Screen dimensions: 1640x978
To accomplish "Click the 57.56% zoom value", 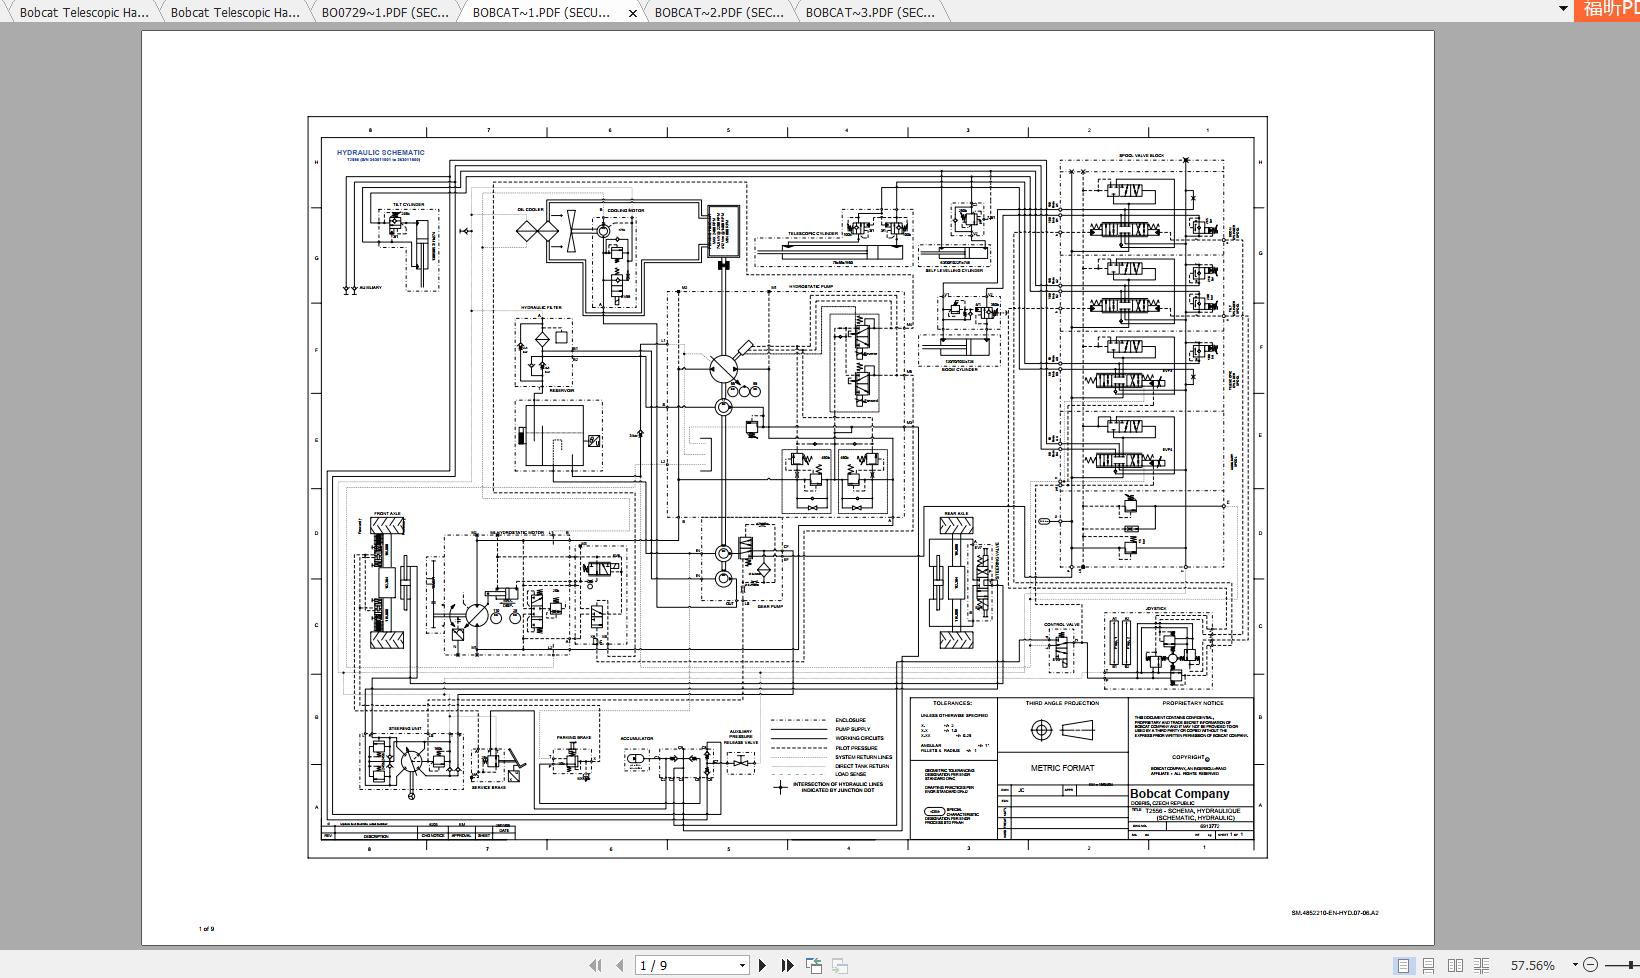I will tap(1532, 965).
